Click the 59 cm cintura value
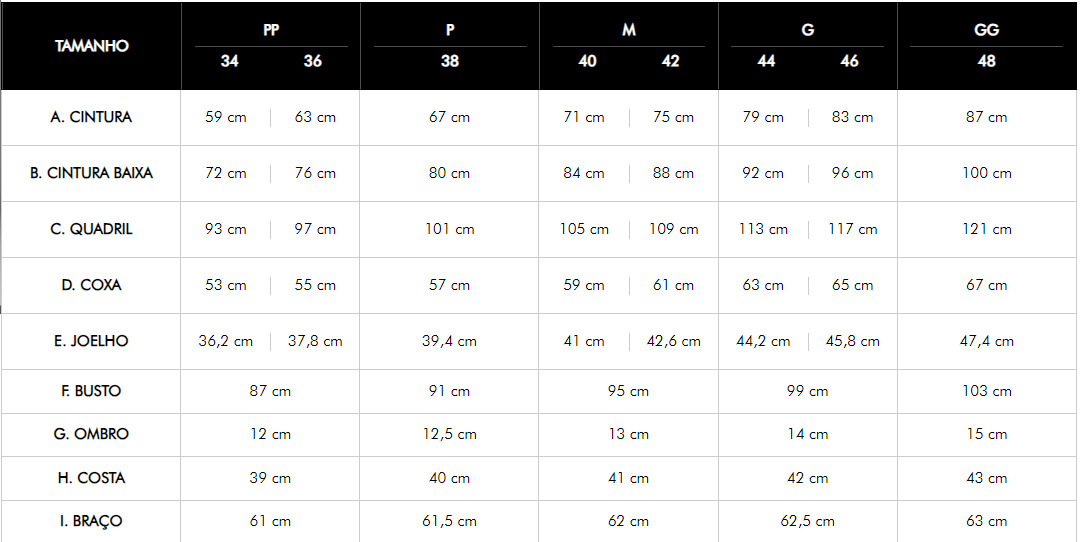 coord(226,117)
